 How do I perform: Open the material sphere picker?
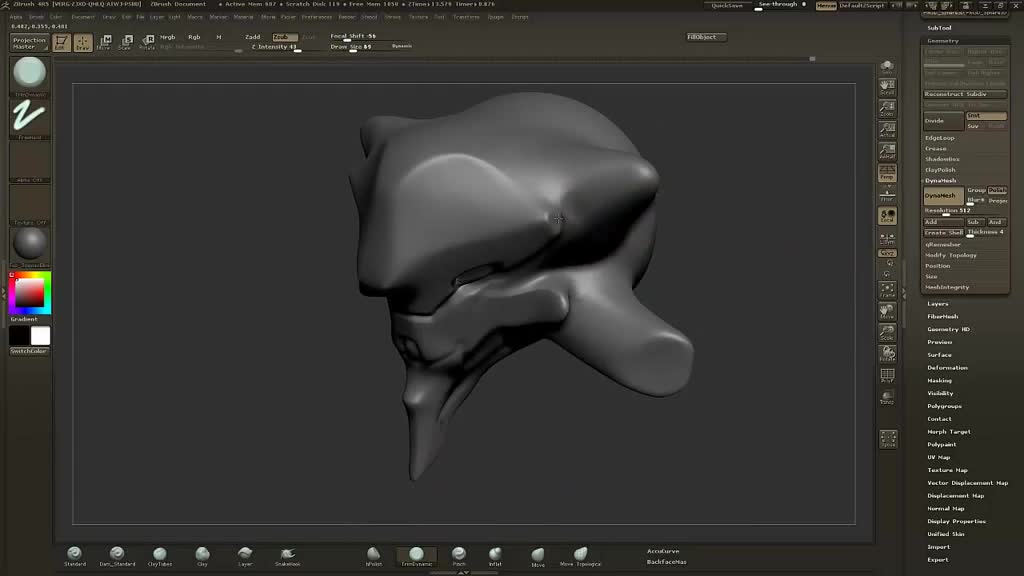point(29,244)
